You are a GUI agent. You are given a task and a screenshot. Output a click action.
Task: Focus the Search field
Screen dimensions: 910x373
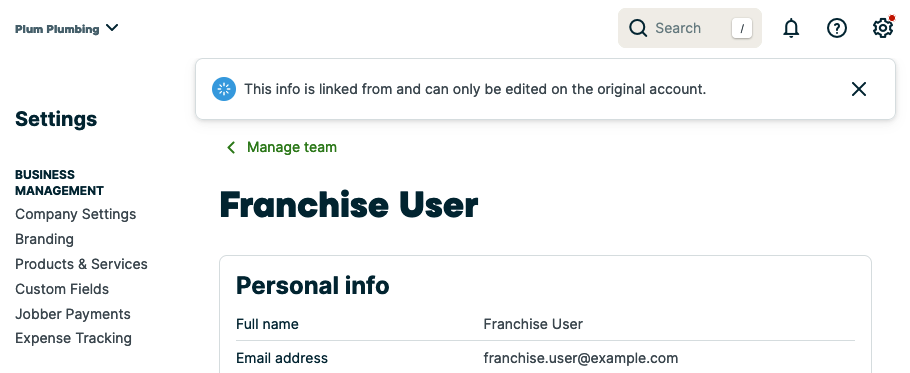(689, 28)
